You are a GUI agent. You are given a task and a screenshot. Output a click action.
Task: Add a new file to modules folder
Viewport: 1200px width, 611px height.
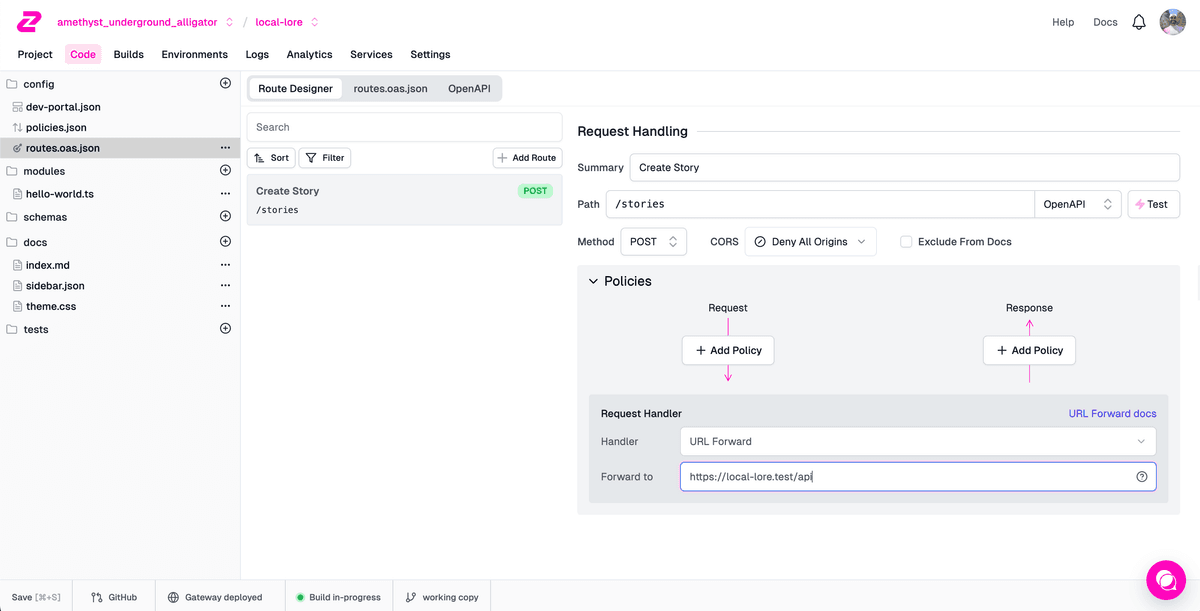tap(225, 171)
